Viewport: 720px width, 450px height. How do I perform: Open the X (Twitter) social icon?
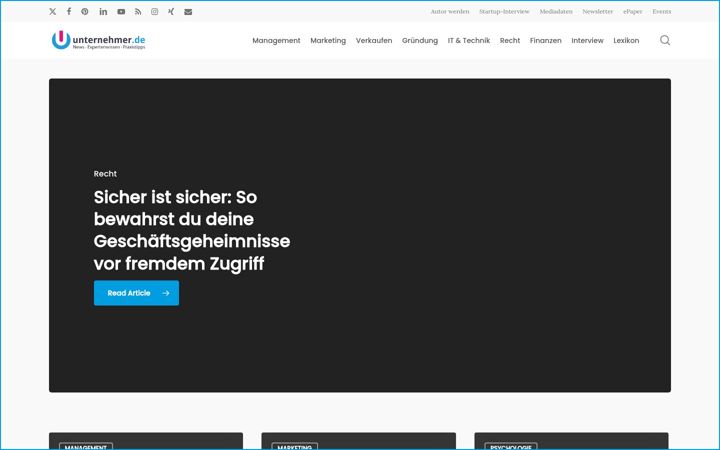[52, 11]
